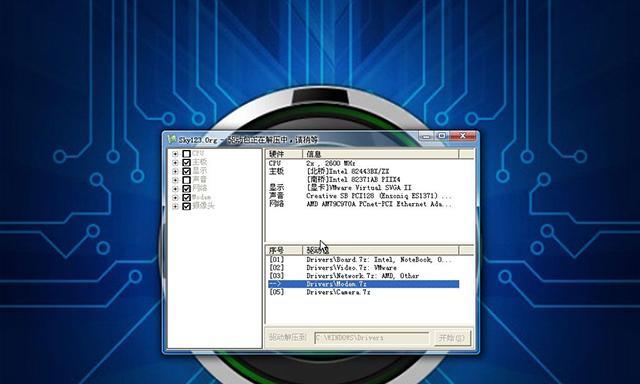Click the 硬件 column header
Image resolution: width=640 pixels, height=384 pixels.
284,154
